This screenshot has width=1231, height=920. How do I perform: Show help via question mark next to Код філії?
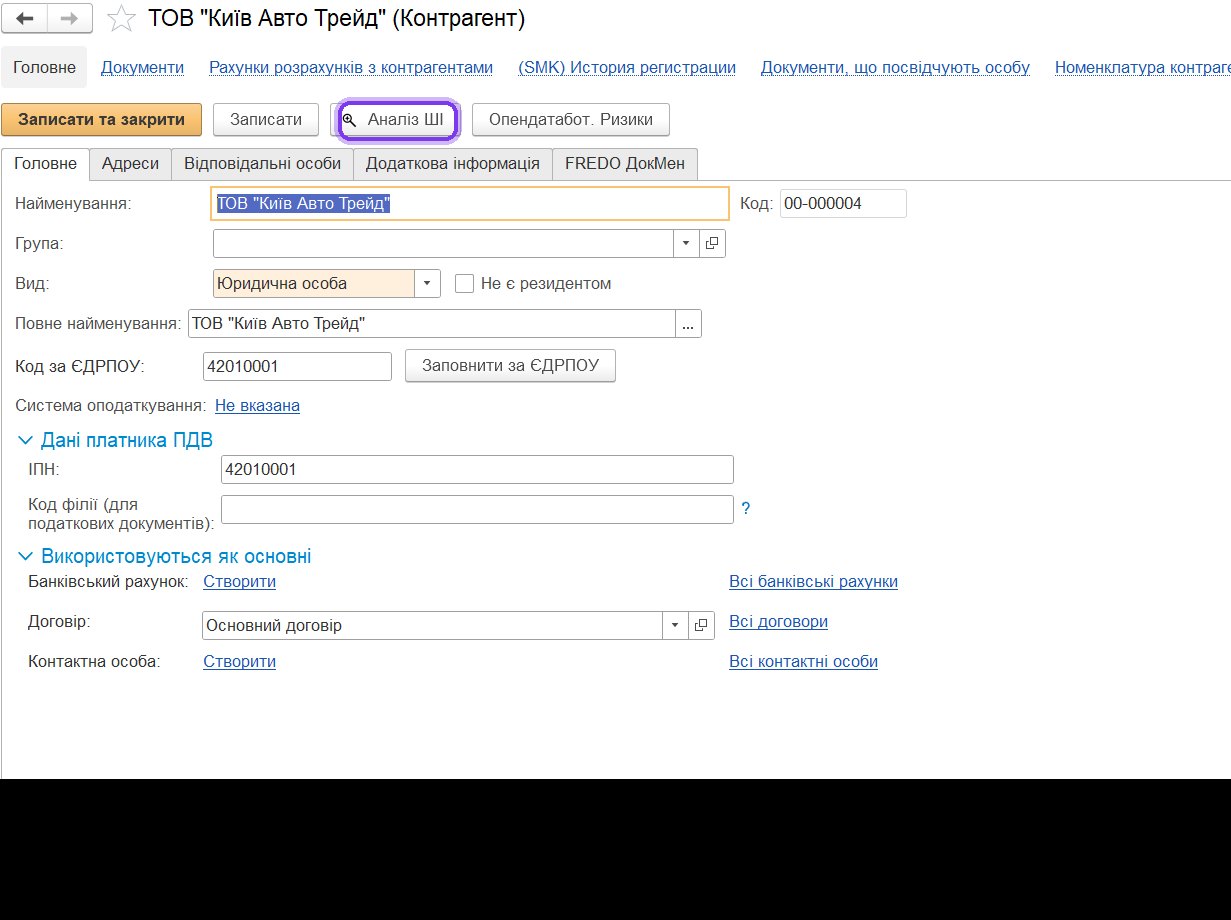(745, 509)
